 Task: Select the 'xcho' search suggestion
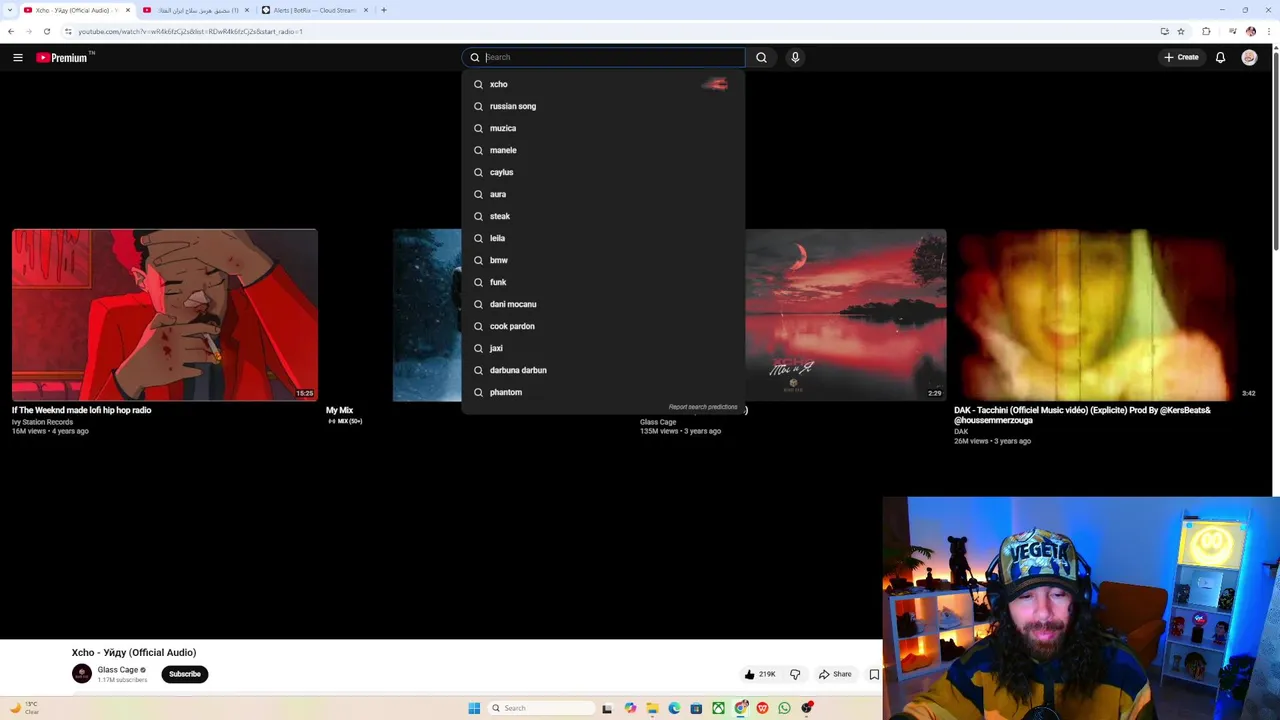(603, 84)
